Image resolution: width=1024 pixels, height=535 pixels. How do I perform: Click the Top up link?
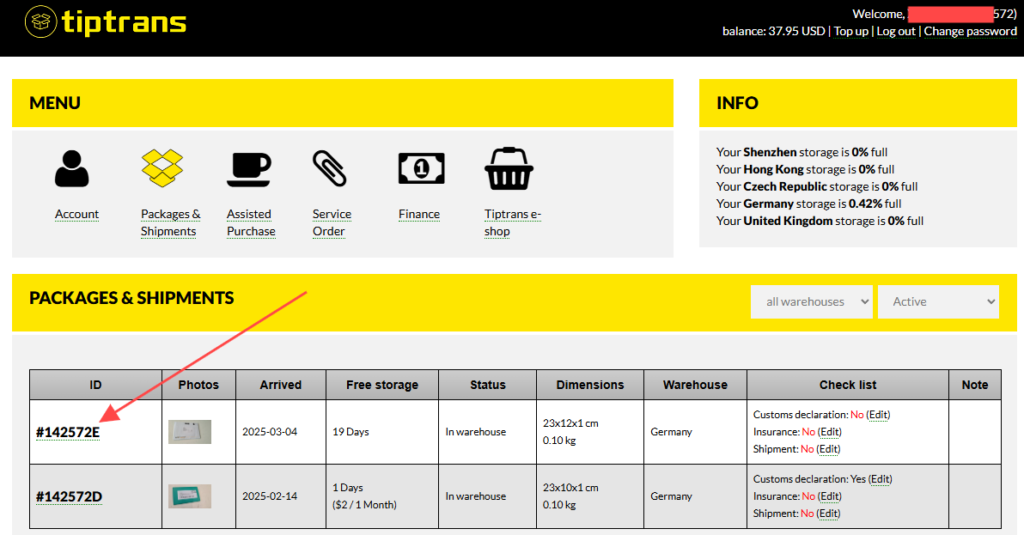851,31
